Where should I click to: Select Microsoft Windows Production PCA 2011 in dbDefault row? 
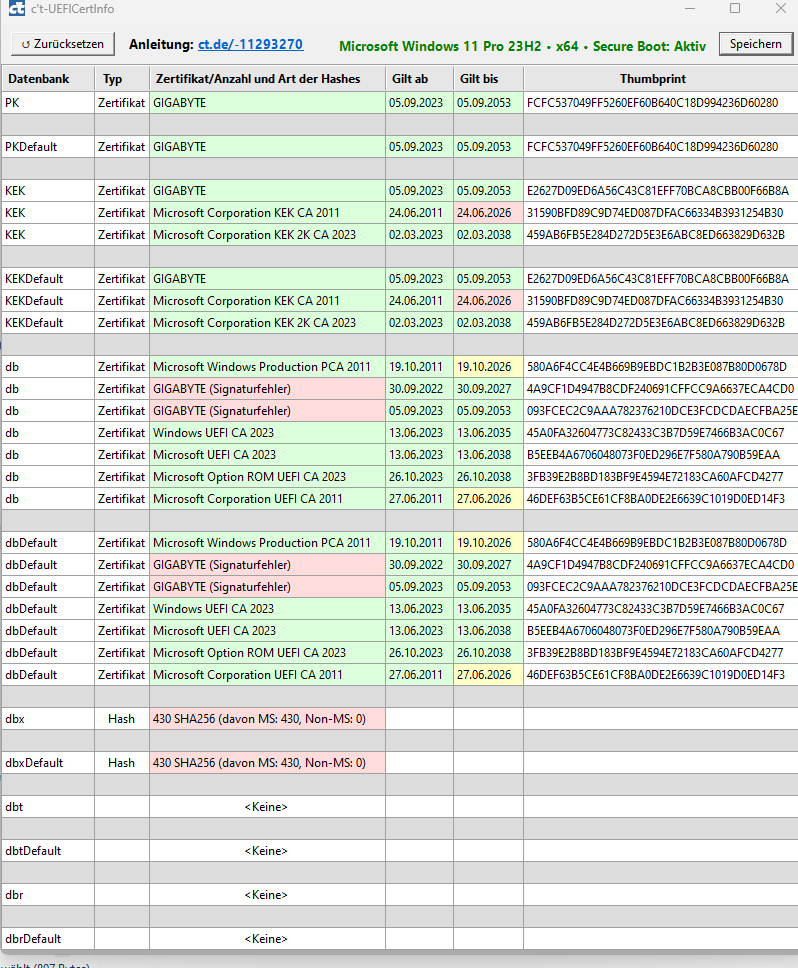[x=267, y=543]
